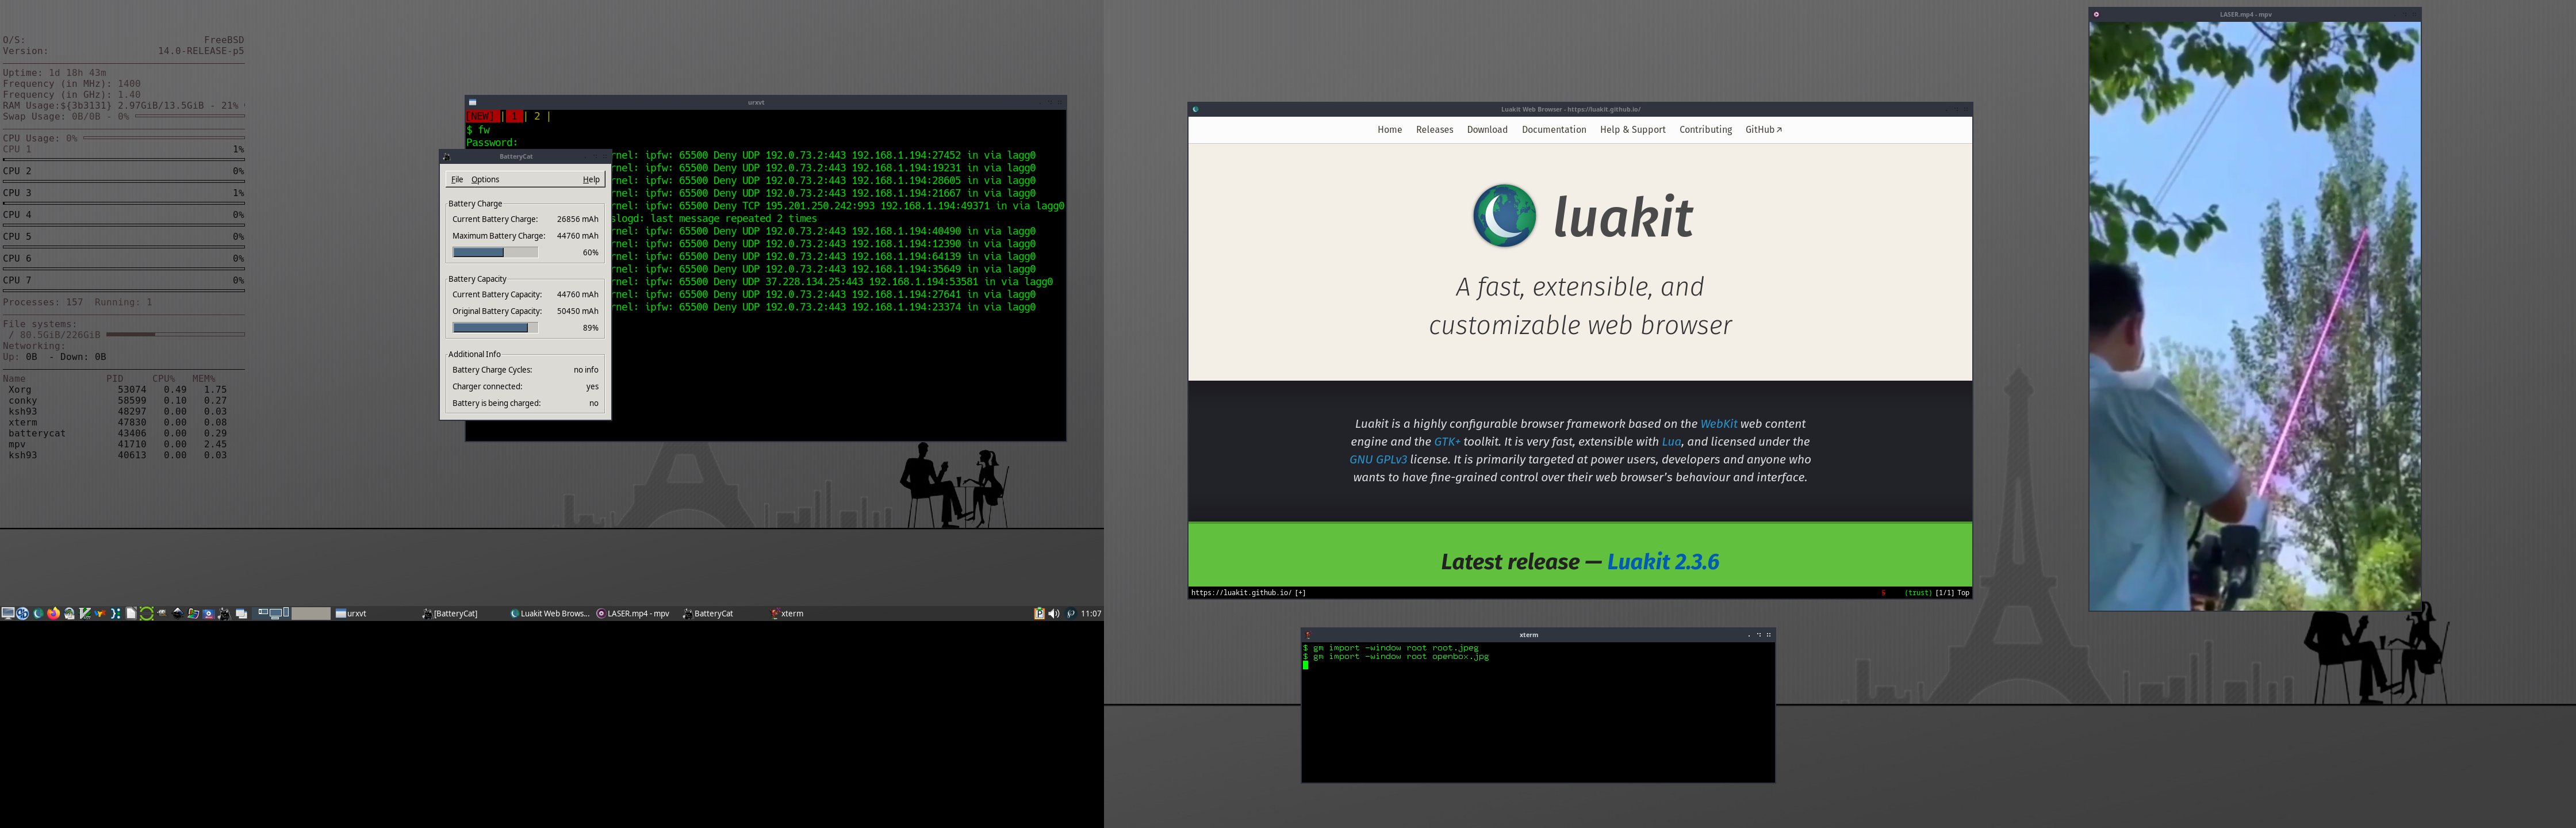
Task: Open the Luakit 2.3.6 release link
Action: point(1663,562)
